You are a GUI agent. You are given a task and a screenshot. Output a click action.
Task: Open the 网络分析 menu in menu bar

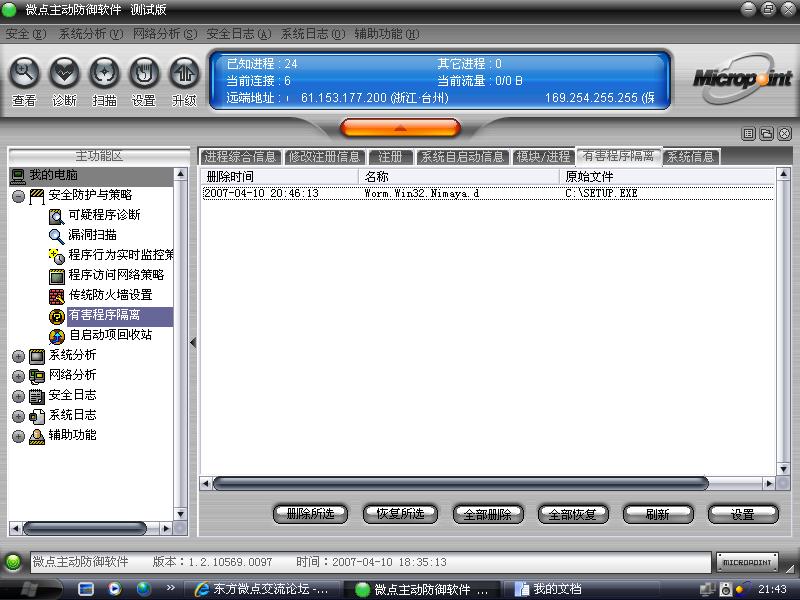165,34
